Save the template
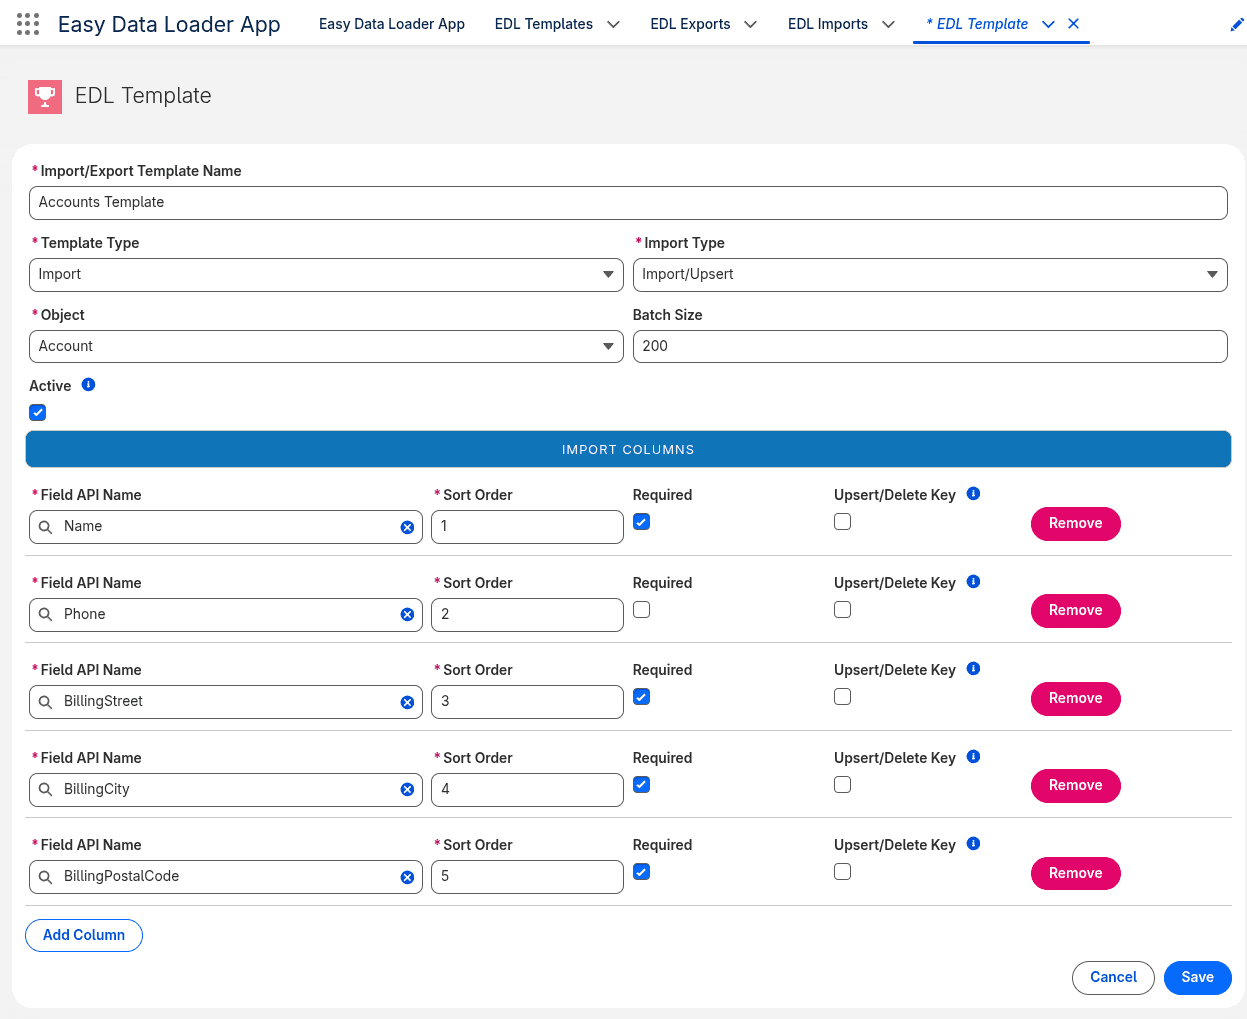Image resolution: width=1247 pixels, height=1019 pixels. click(1198, 978)
